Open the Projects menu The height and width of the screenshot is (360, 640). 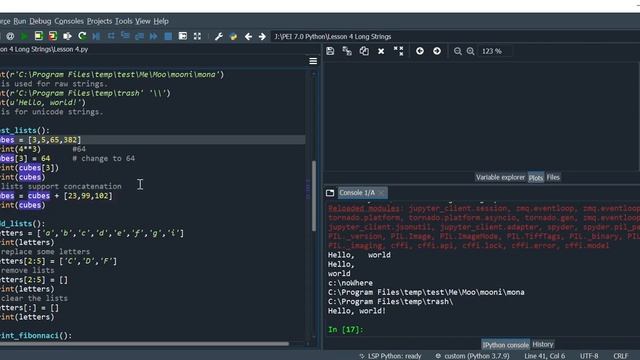point(99,21)
